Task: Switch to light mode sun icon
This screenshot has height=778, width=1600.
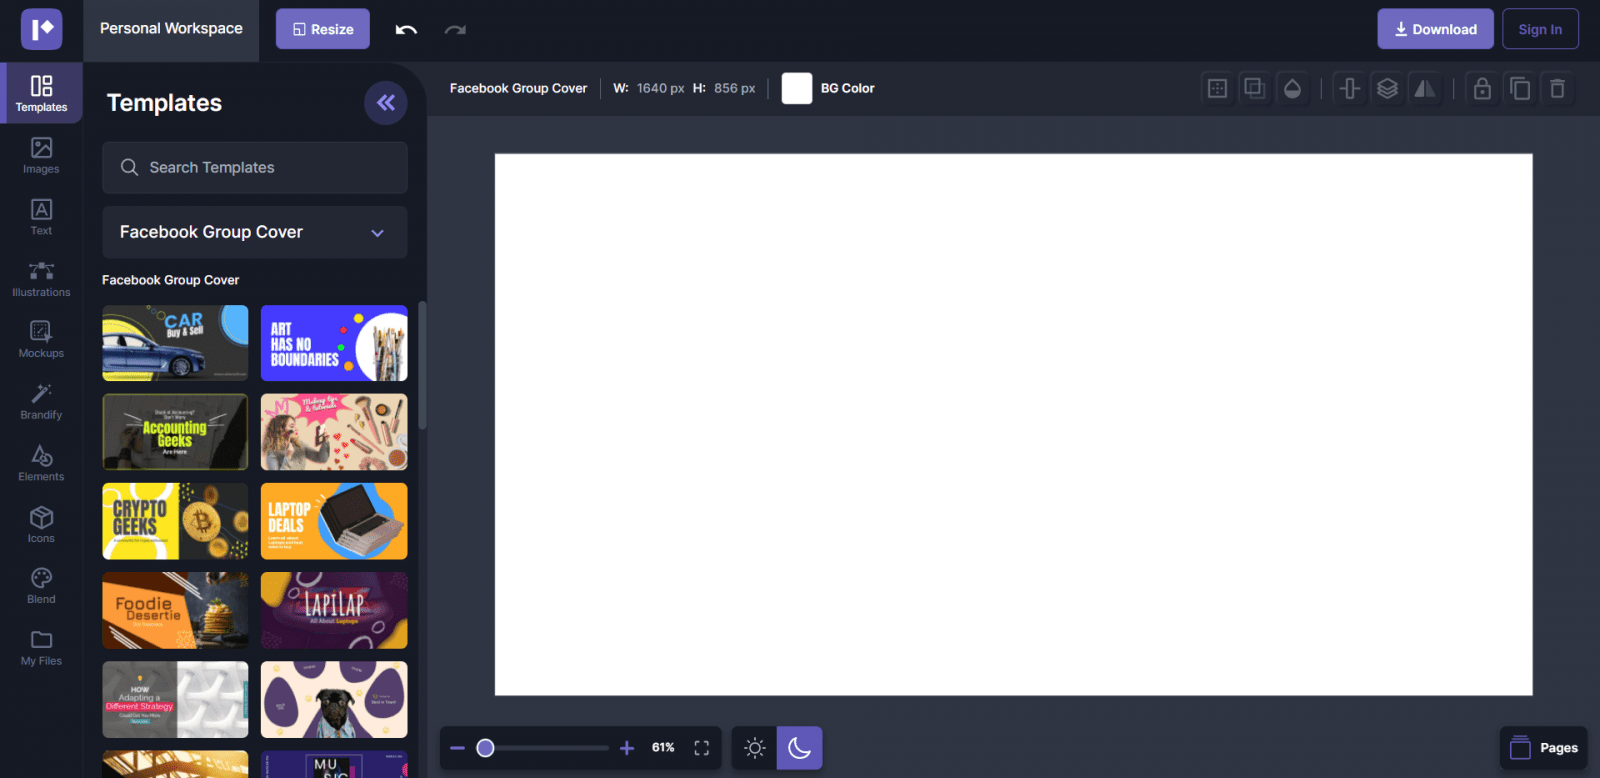Action: pyautogui.click(x=755, y=748)
